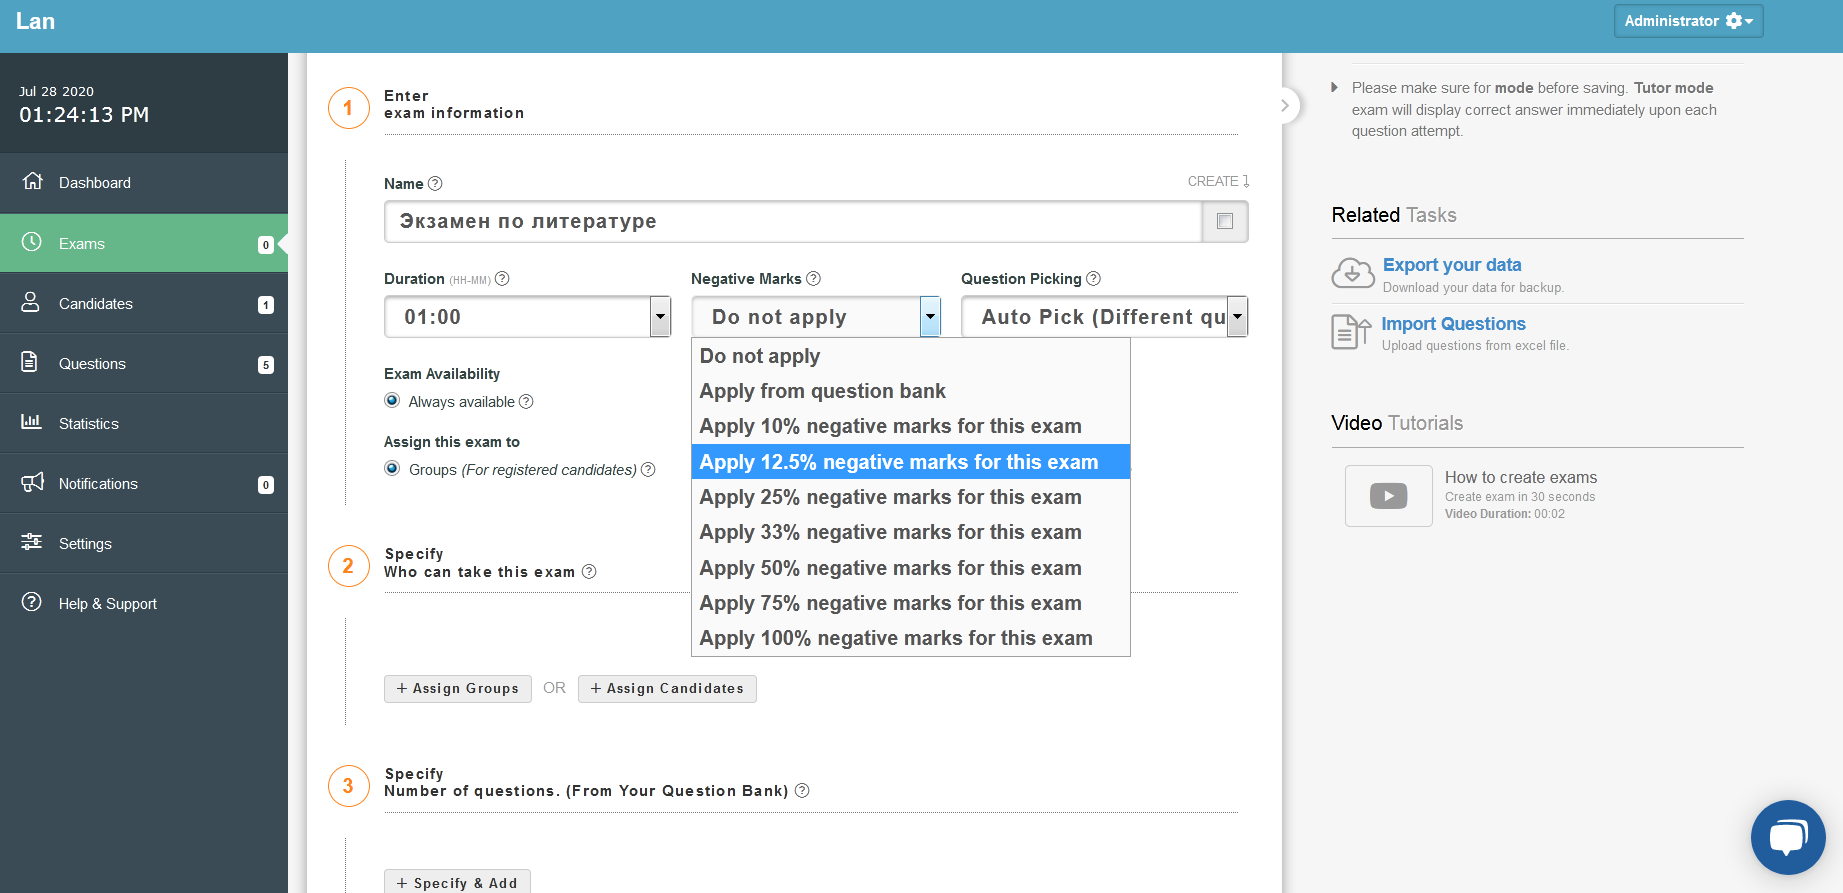Play the How to create exams video
This screenshot has height=893, width=1843.
pos(1388,496)
